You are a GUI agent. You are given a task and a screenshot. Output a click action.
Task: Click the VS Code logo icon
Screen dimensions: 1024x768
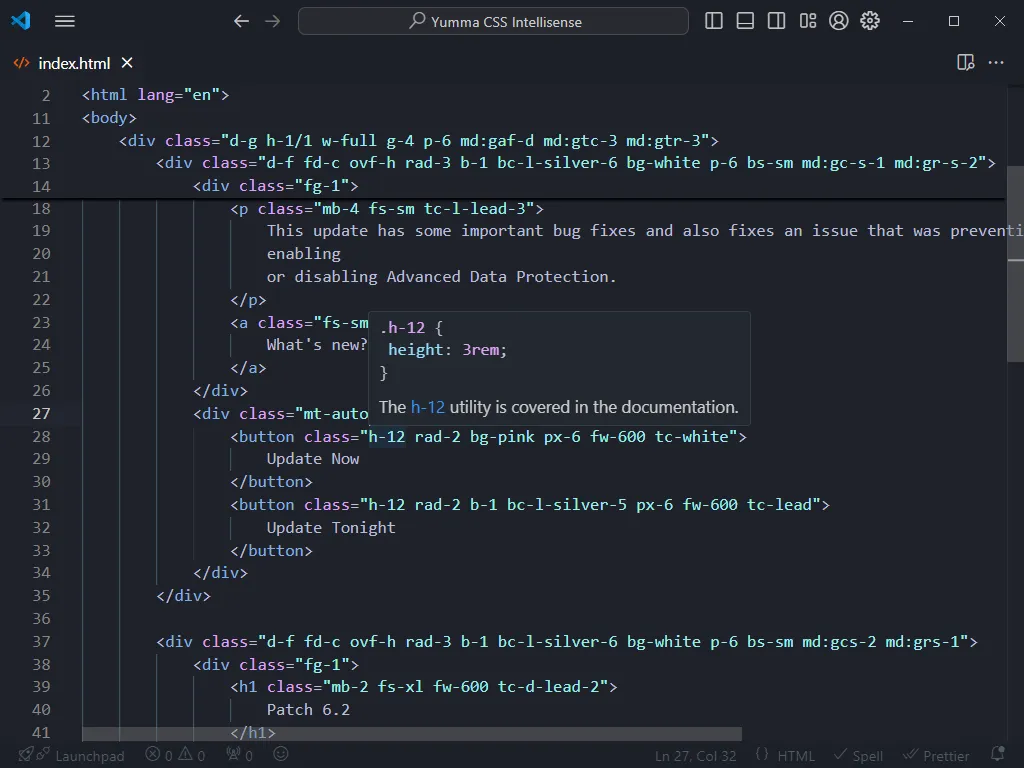[x=21, y=21]
